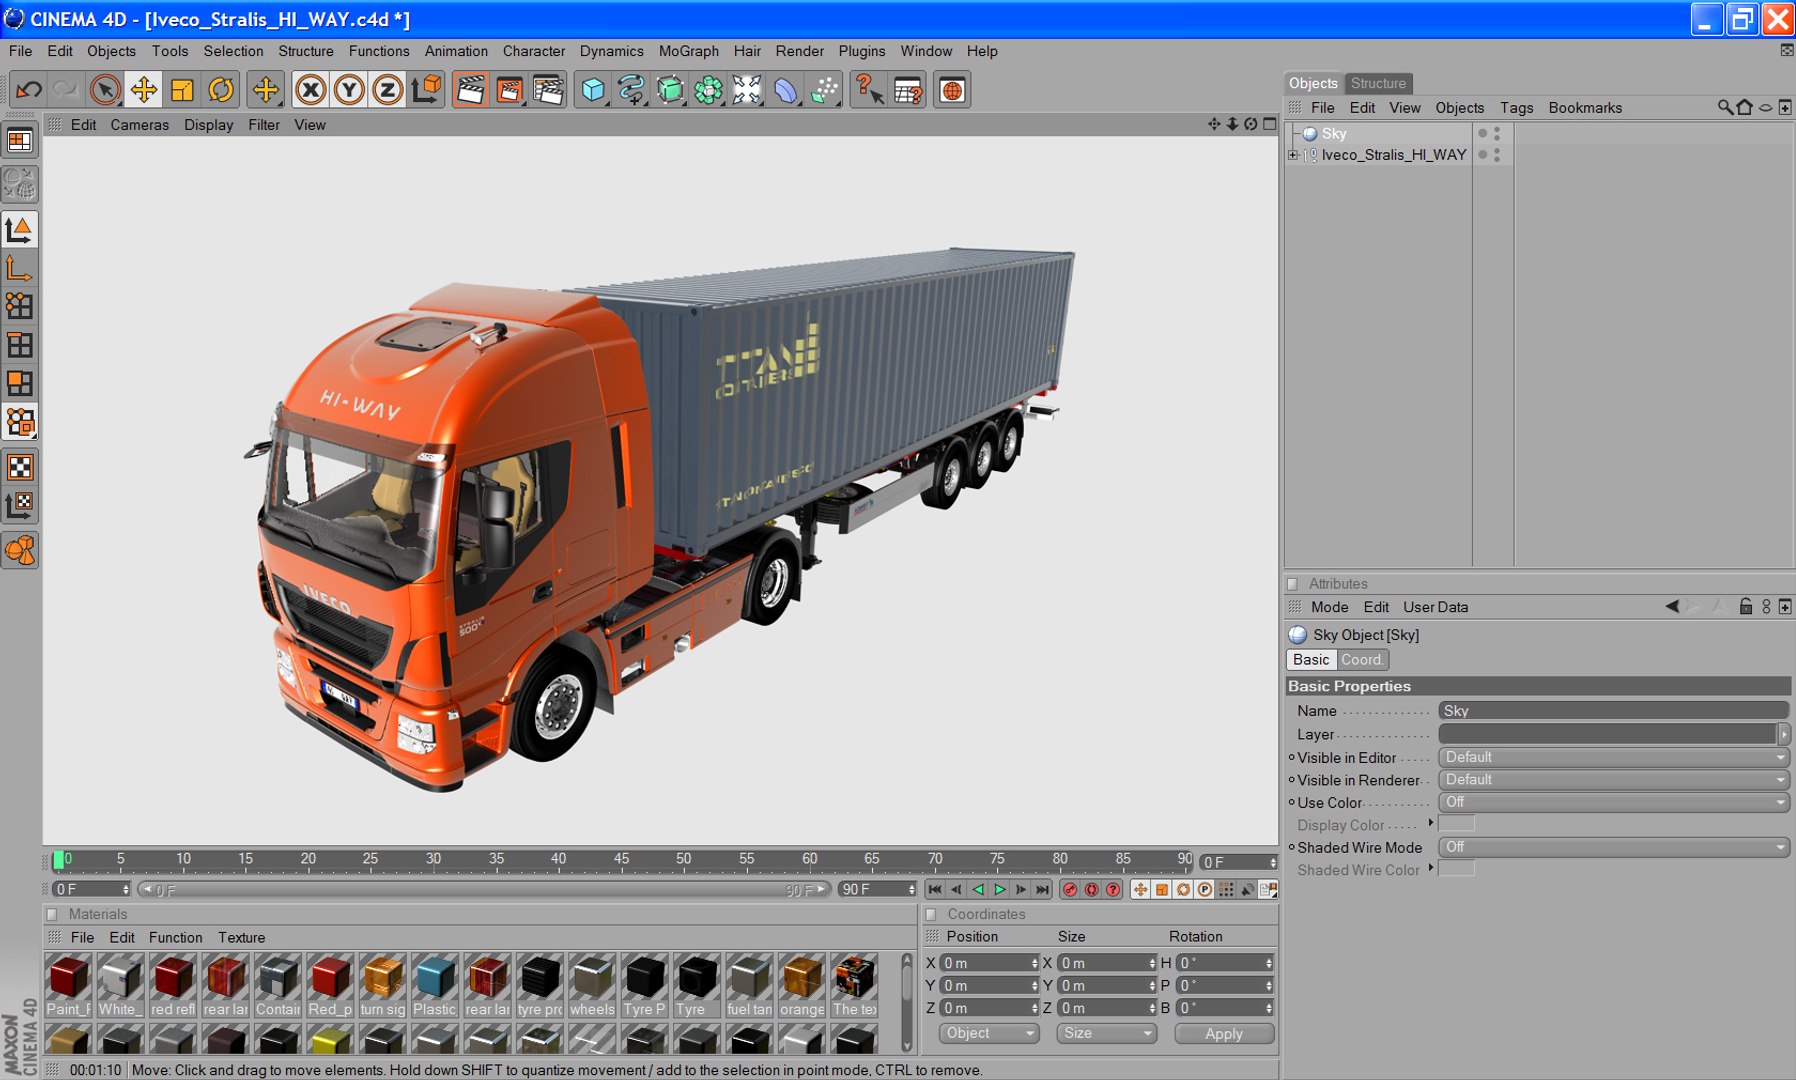The image size is (1796, 1080).
Task: Enable Texture tool checkerboard icon
Action: (20, 467)
